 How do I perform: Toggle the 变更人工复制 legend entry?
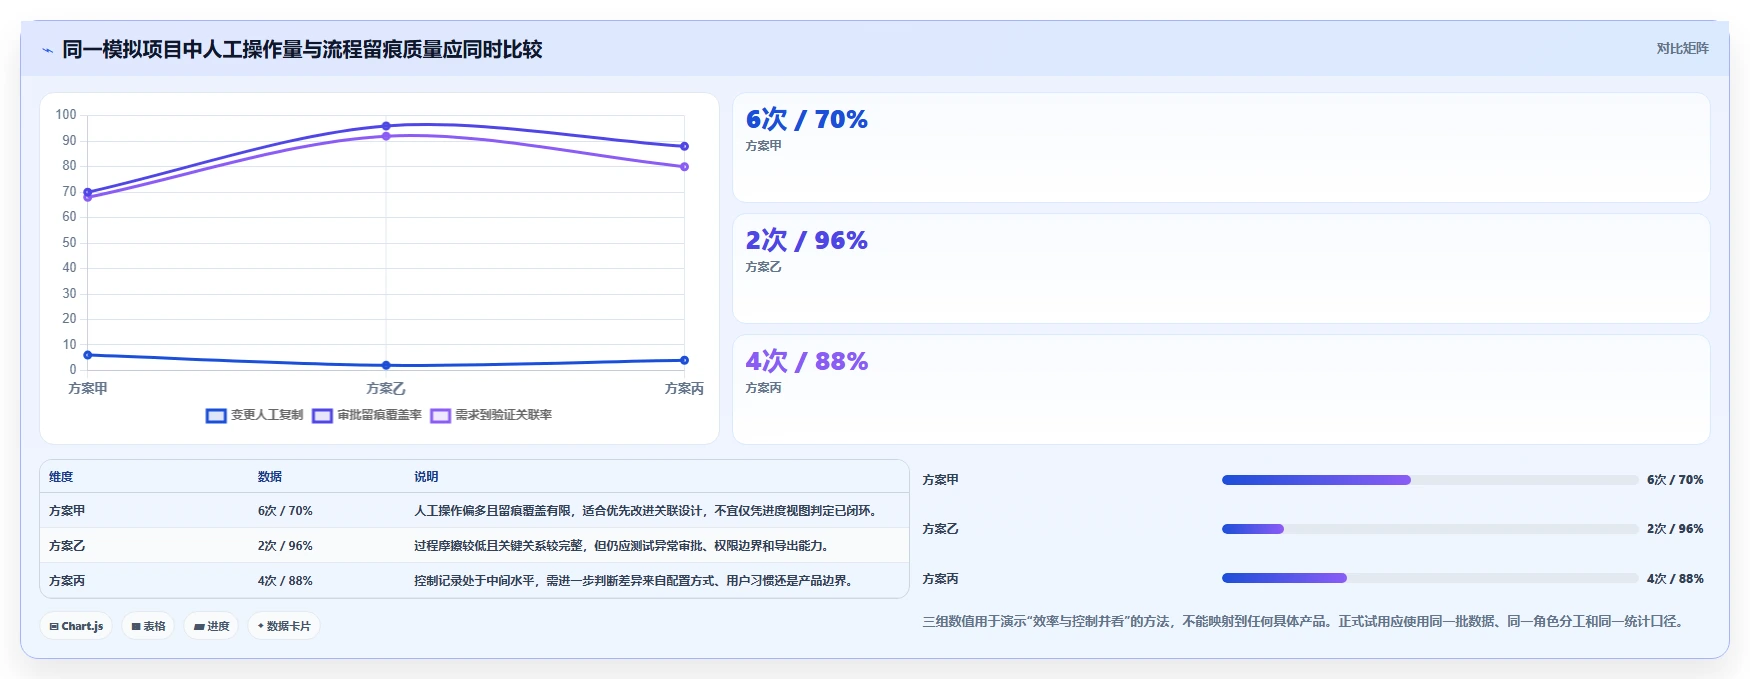click(254, 415)
